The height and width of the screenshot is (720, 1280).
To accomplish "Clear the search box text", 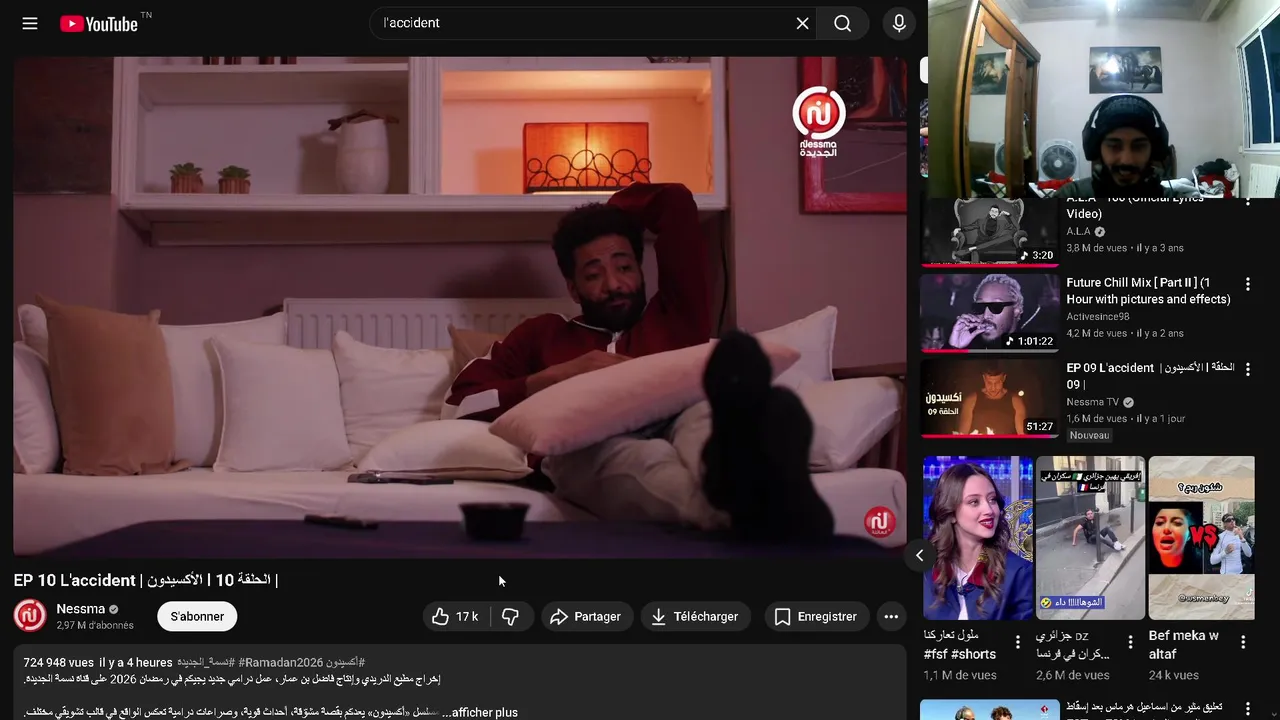I will pyautogui.click(x=802, y=23).
